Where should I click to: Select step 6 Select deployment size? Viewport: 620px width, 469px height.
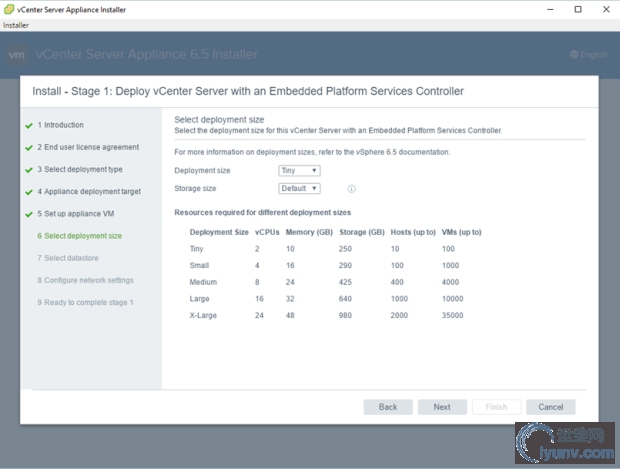coord(79,236)
